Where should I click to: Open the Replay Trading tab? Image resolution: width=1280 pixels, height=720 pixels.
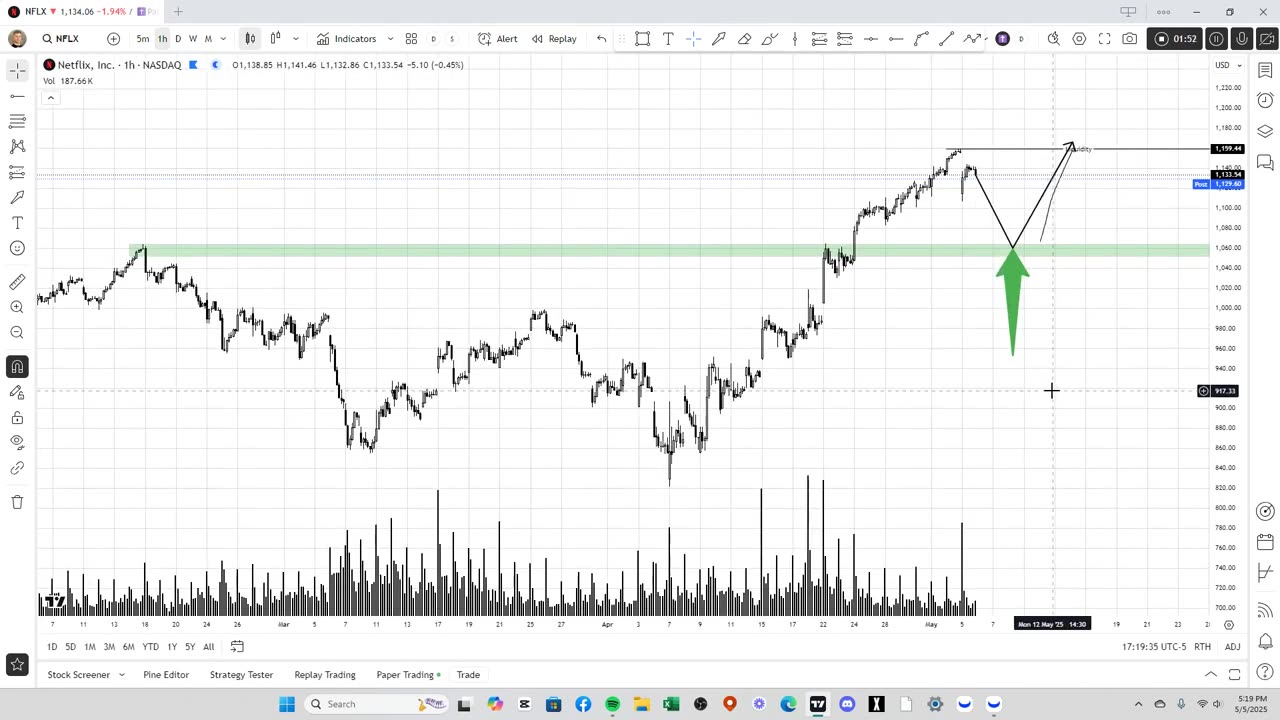coord(325,675)
